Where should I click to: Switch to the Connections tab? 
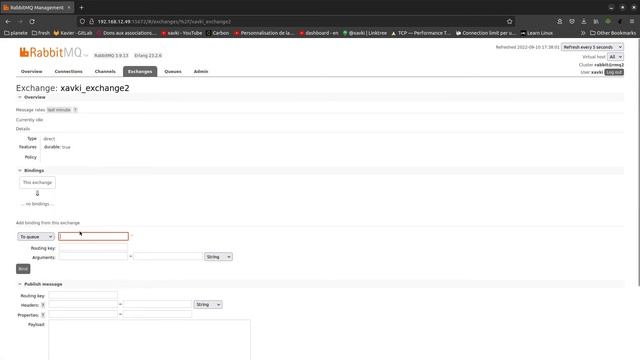(x=69, y=71)
